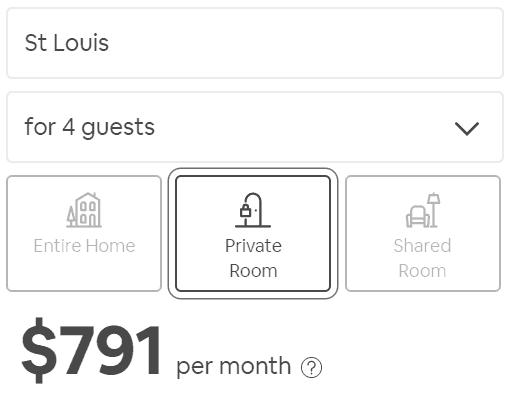Click the 'Shared Room' text label
Viewport: 514px width, 396px height.
(x=422, y=258)
